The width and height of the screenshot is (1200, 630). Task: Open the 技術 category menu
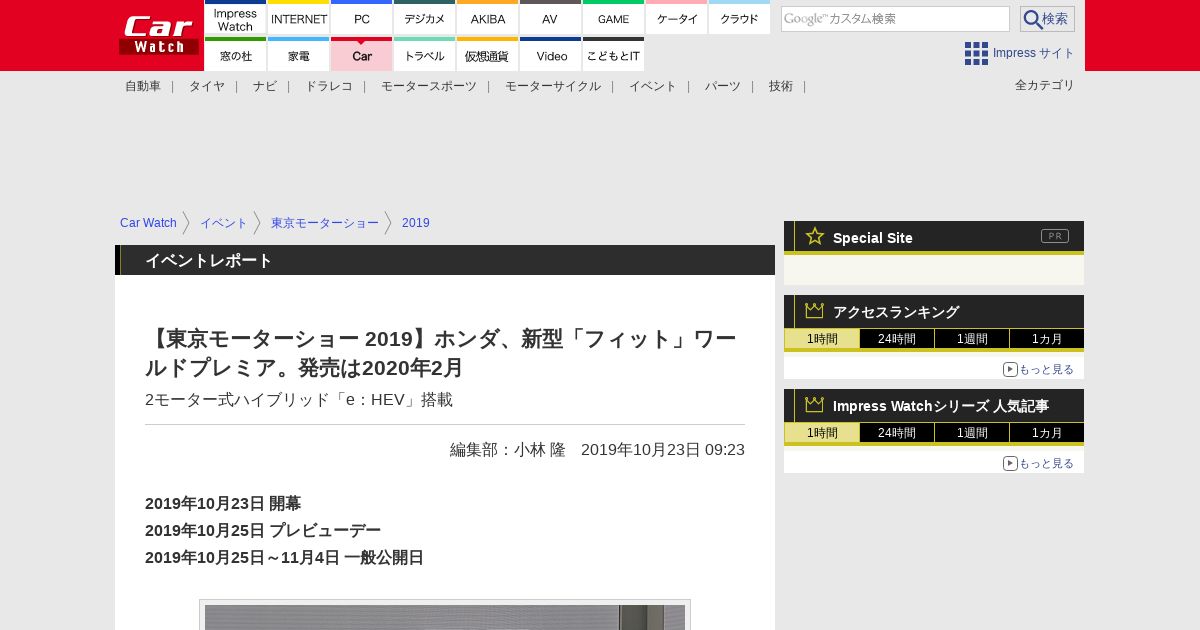click(x=781, y=86)
